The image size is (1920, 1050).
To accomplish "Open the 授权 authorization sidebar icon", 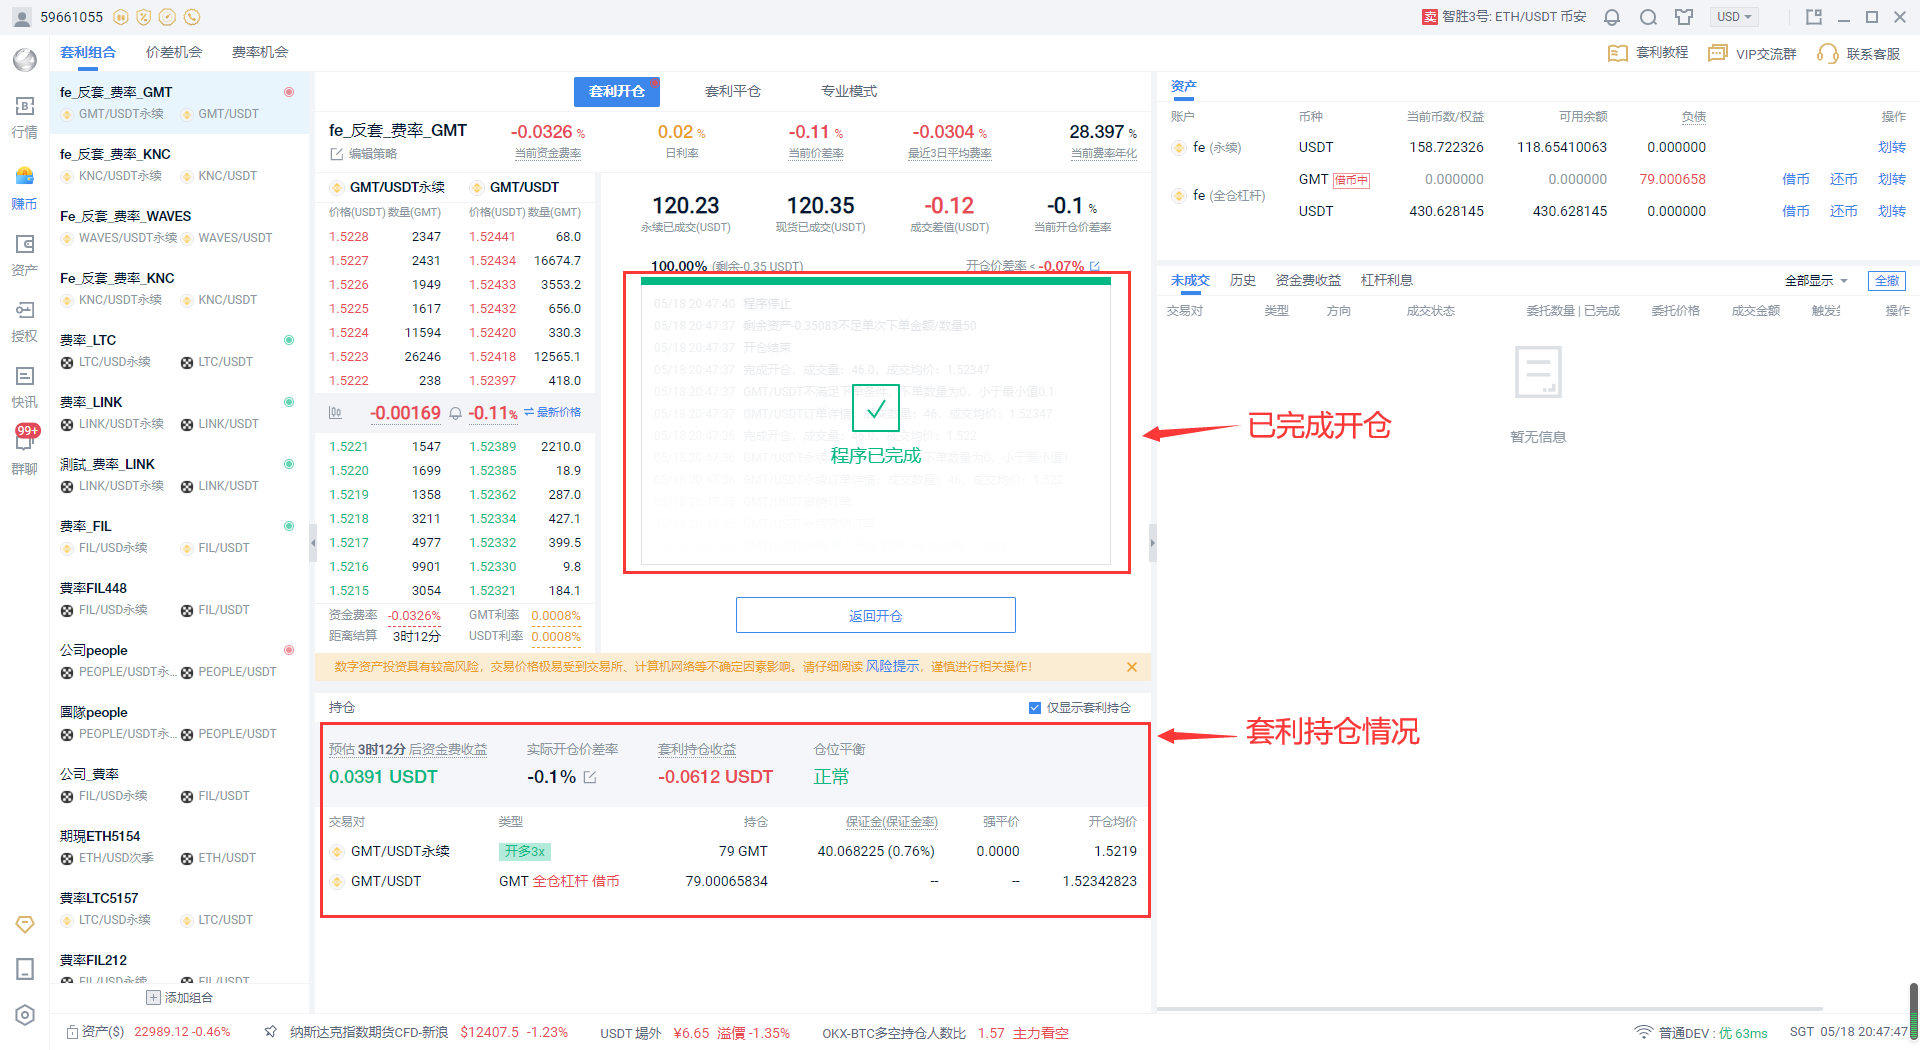I will point(24,321).
